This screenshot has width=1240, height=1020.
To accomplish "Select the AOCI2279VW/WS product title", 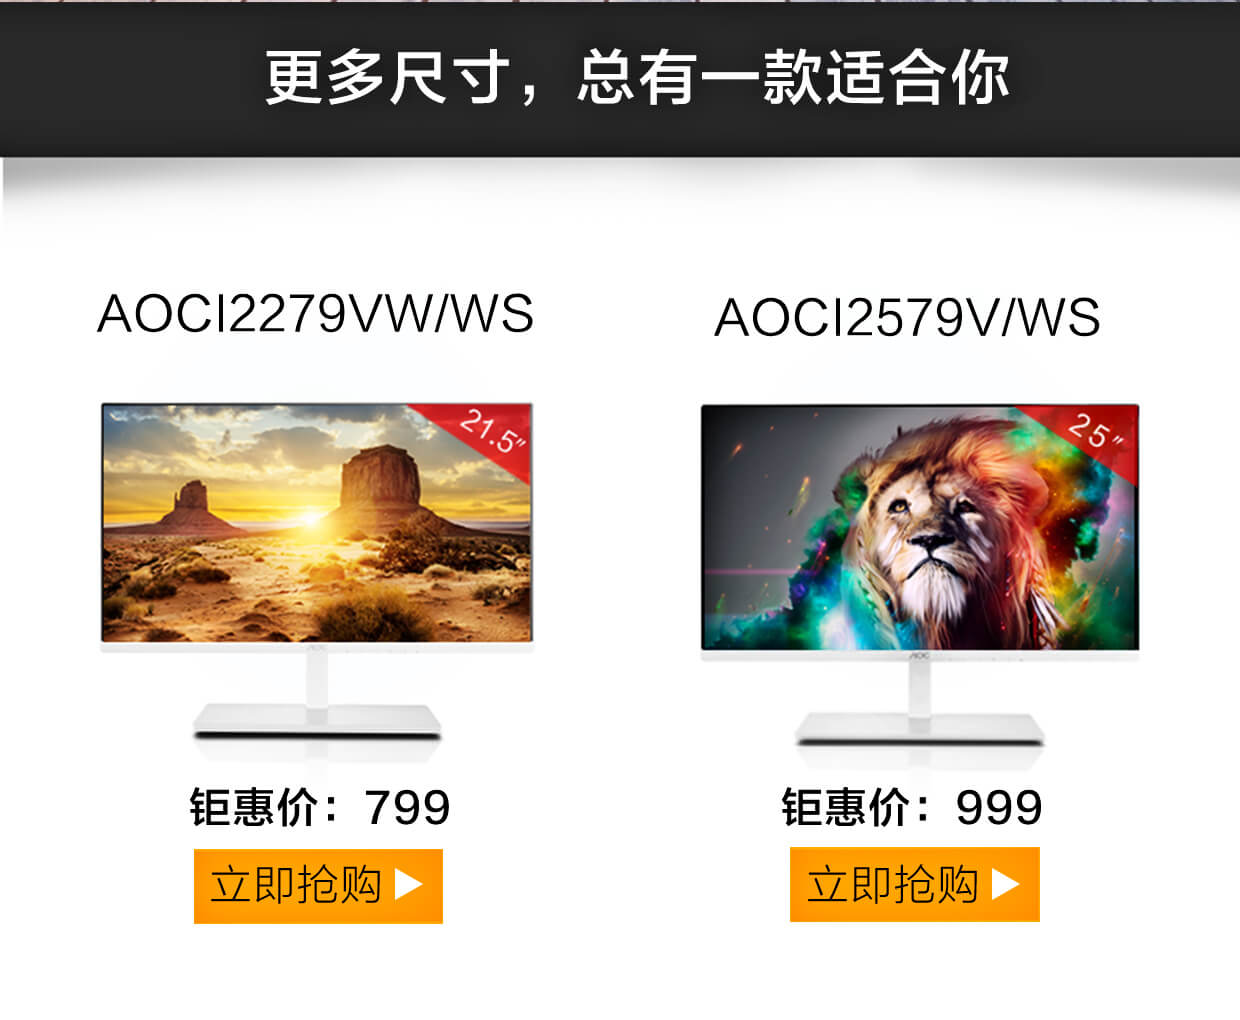I will [x=316, y=314].
